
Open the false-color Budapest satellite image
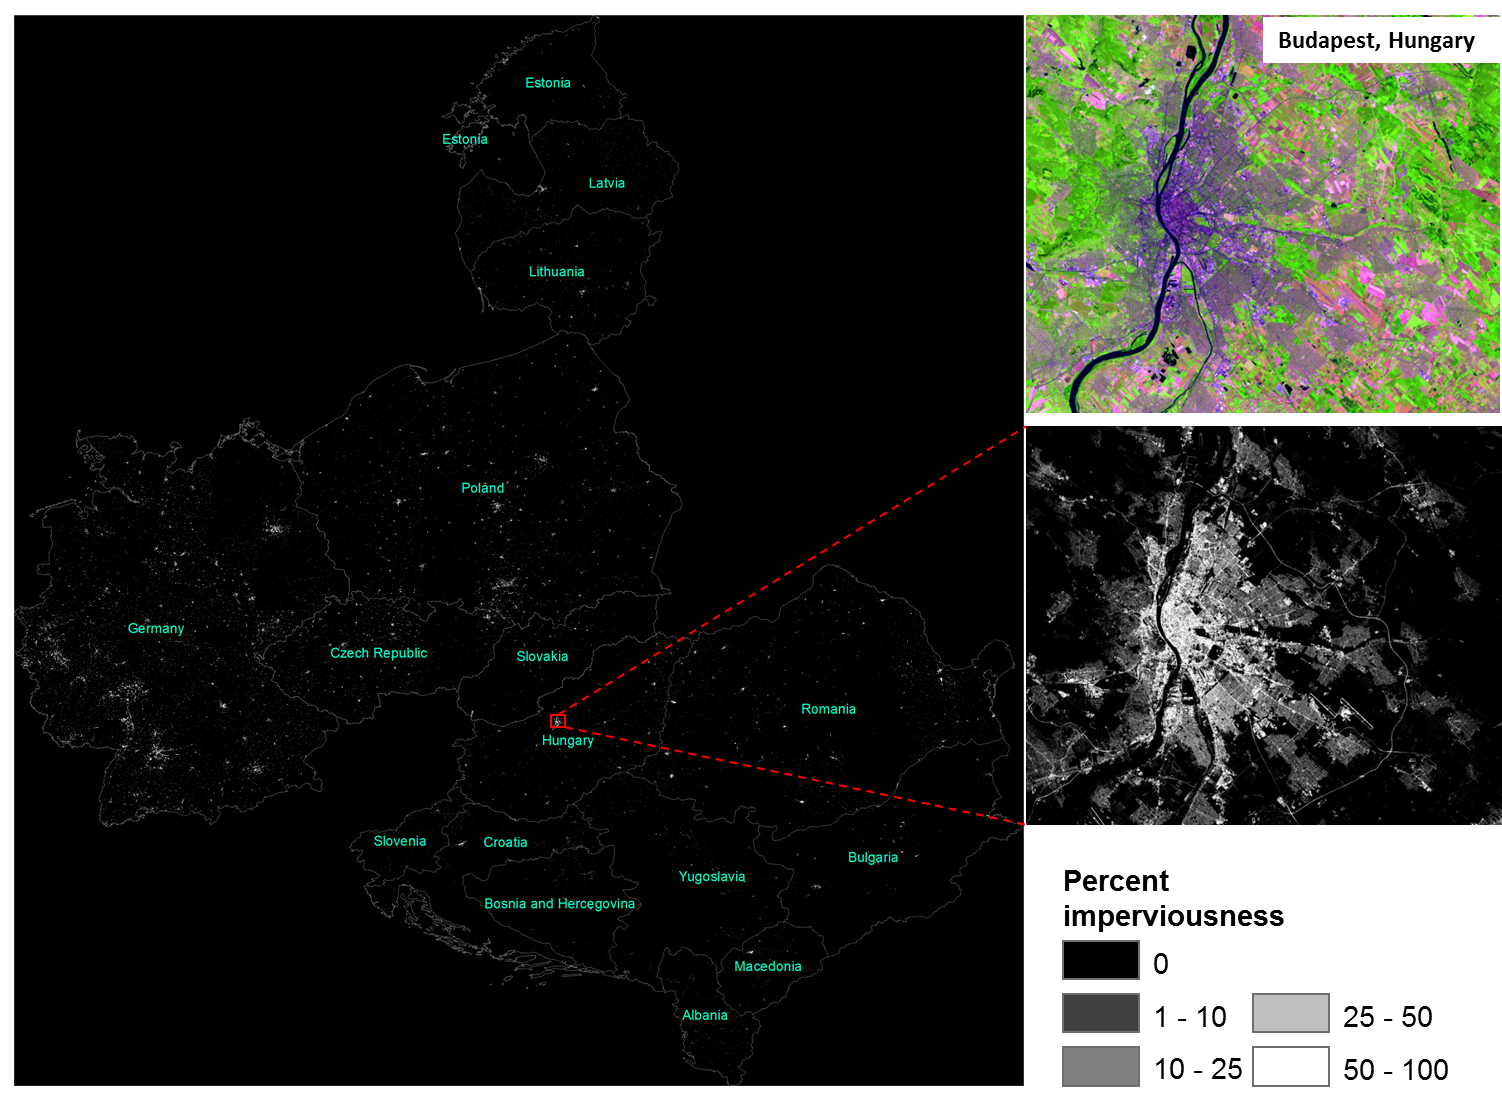click(1262, 230)
